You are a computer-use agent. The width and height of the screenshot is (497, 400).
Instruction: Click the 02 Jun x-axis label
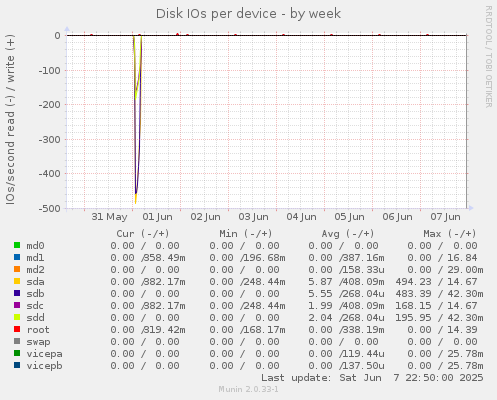(x=205, y=217)
